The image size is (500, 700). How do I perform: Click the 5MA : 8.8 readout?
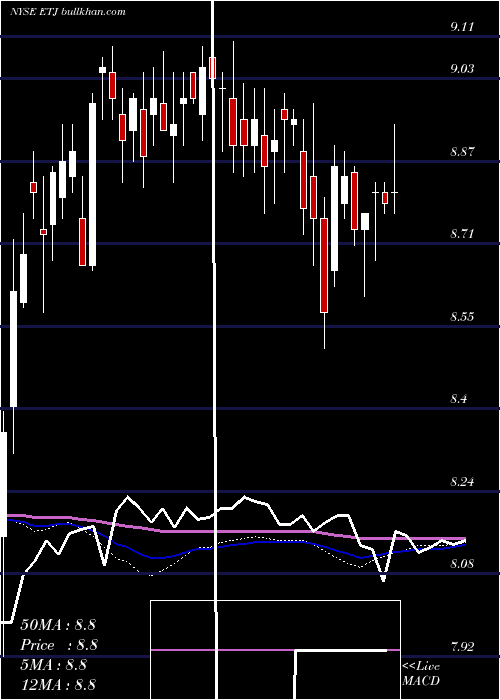coord(54,665)
